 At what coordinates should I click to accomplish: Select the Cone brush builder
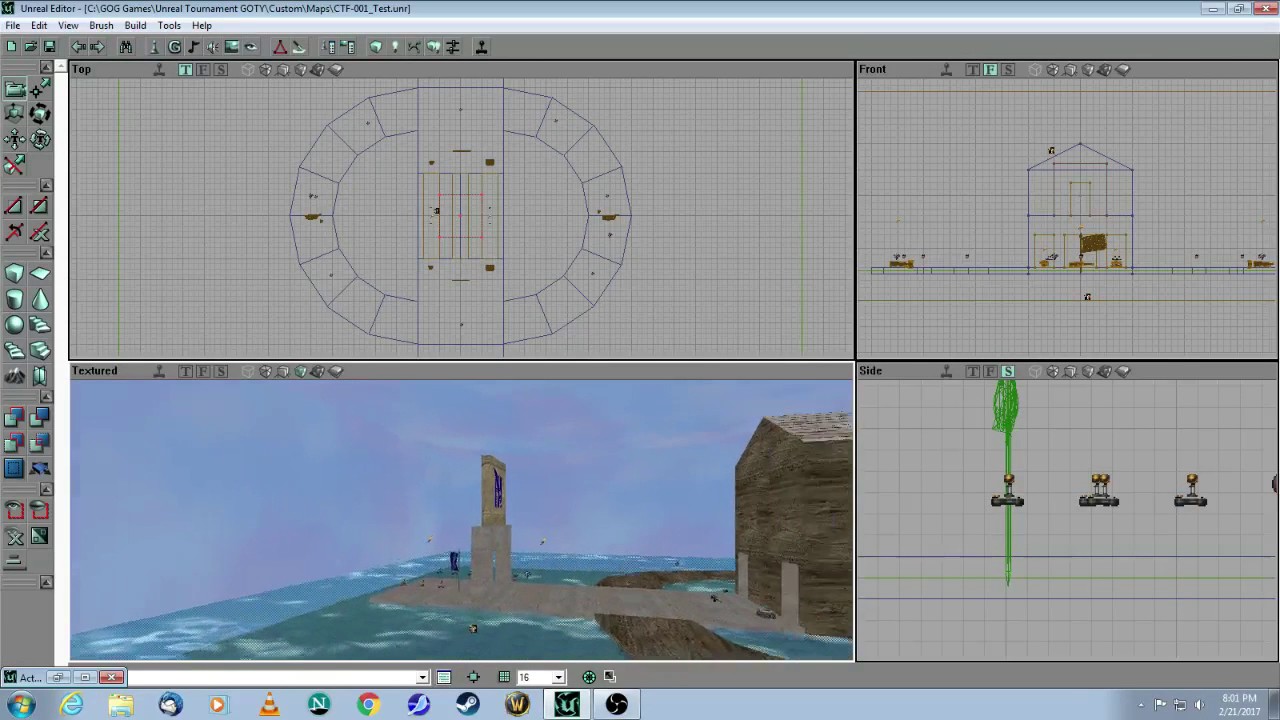pyautogui.click(x=40, y=299)
